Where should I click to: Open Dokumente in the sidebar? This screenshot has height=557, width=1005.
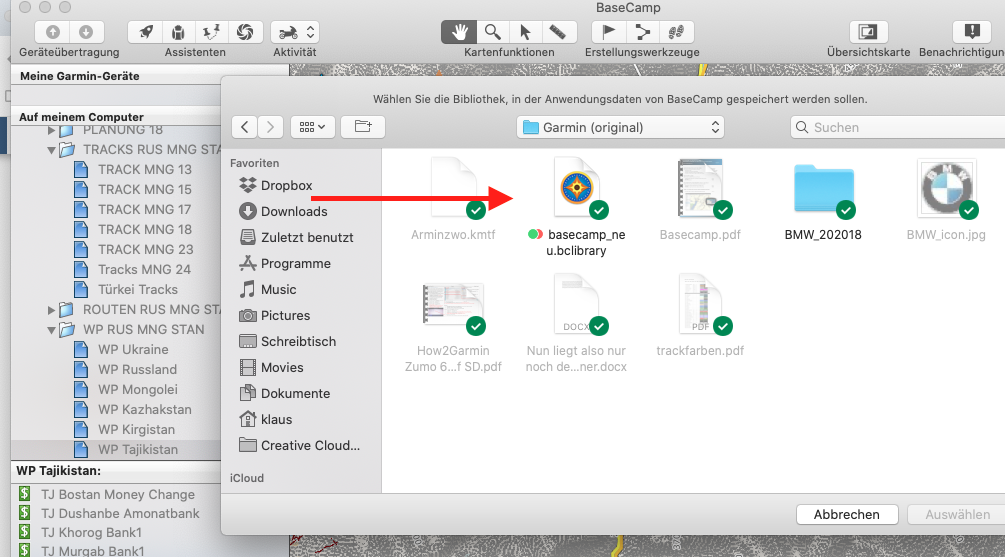point(284,394)
